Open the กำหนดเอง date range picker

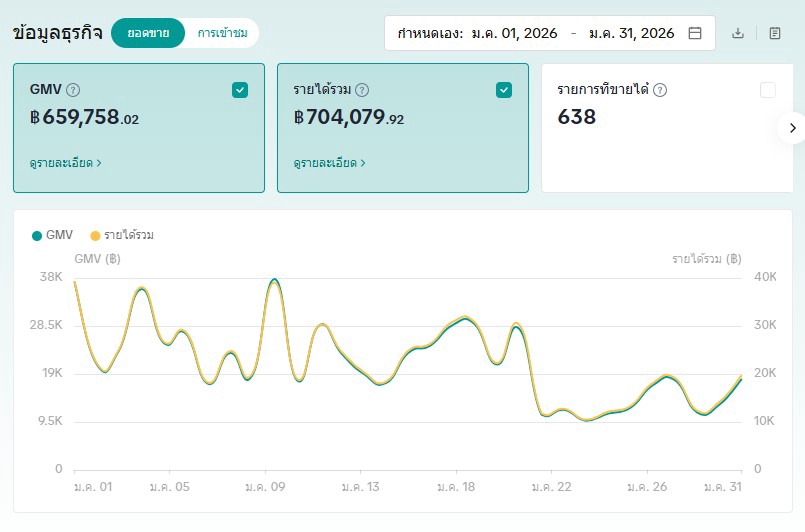click(429, 33)
